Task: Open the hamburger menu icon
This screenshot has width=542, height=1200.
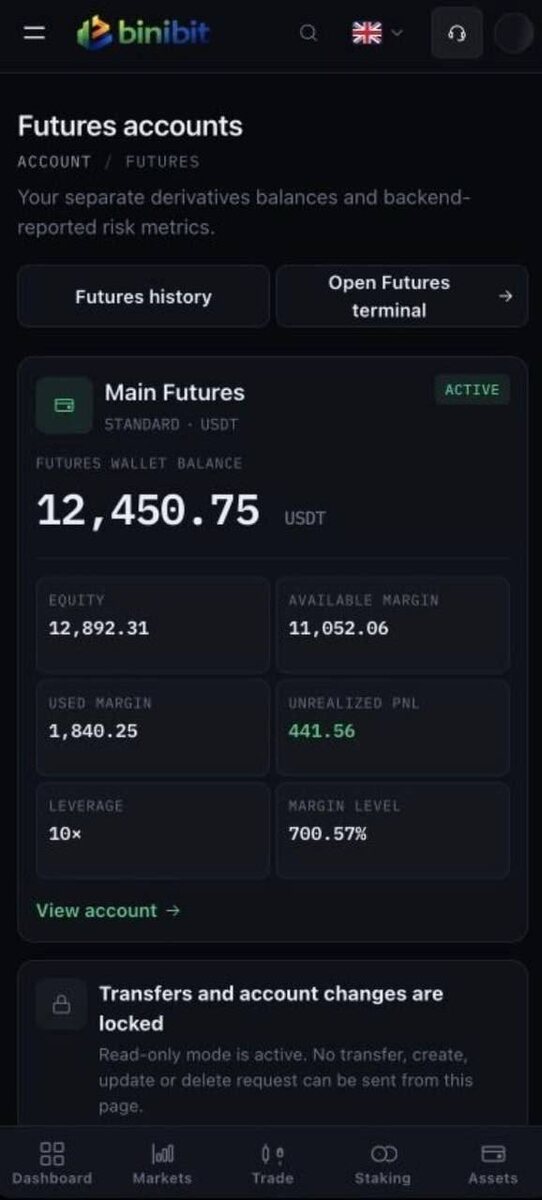Action: point(34,33)
